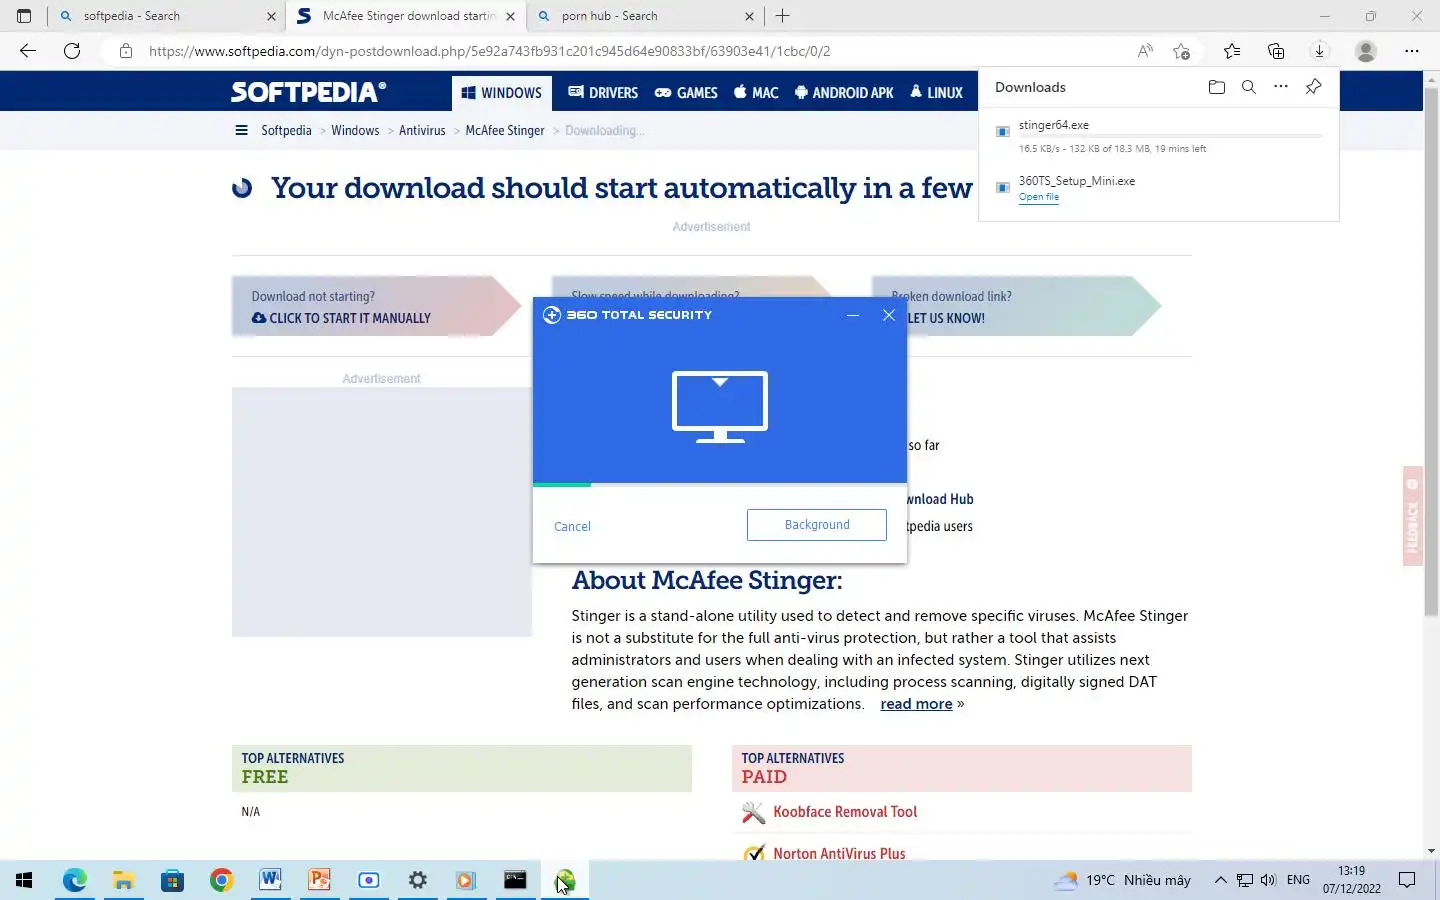Show hidden system tray icons
1440x900 pixels.
(x=1220, y=880)
